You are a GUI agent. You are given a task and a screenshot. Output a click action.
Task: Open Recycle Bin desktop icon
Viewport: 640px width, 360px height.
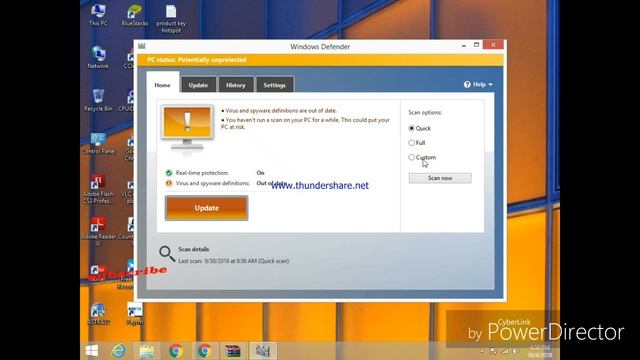98,100
